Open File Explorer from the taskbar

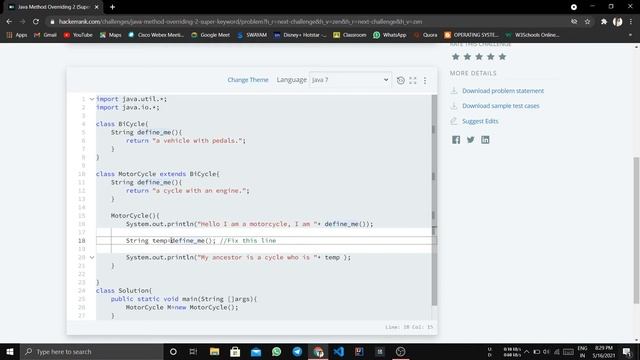[x=214, y=351]
